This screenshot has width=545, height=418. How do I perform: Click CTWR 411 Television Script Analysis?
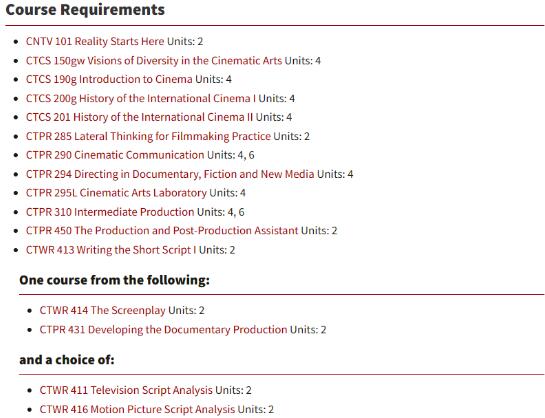126,390
